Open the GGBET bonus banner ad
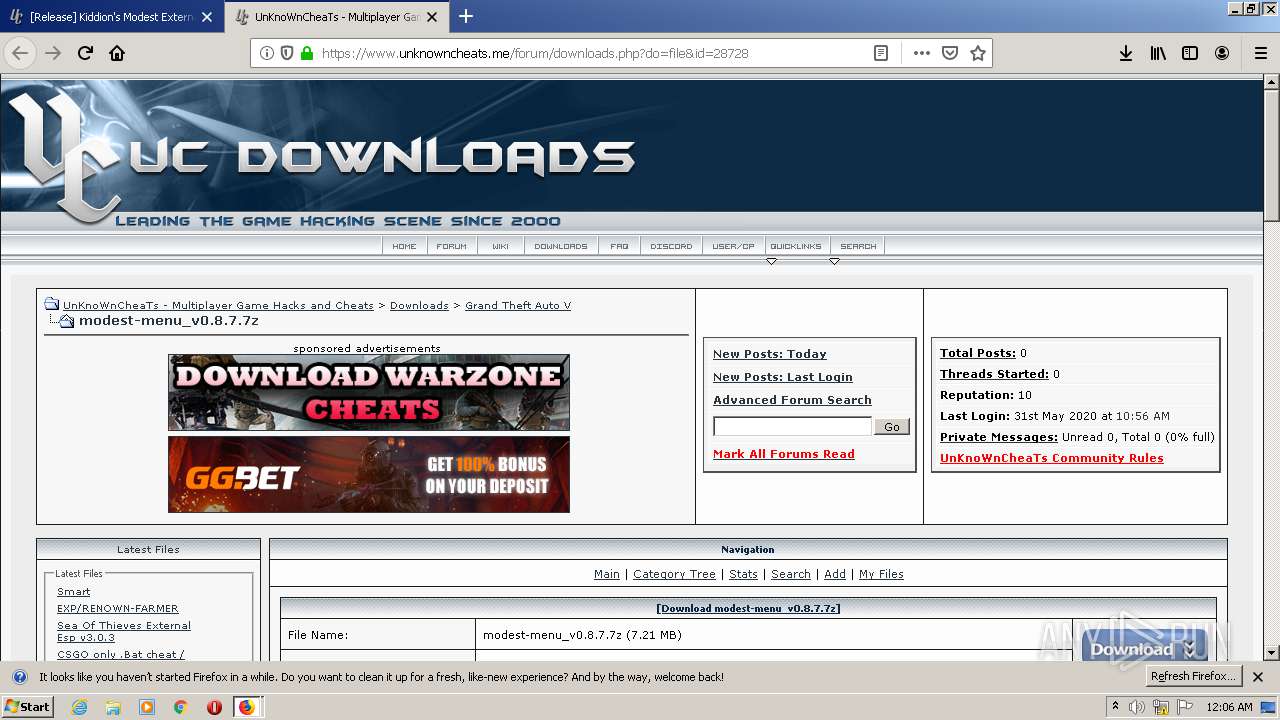 coord(369,474)
